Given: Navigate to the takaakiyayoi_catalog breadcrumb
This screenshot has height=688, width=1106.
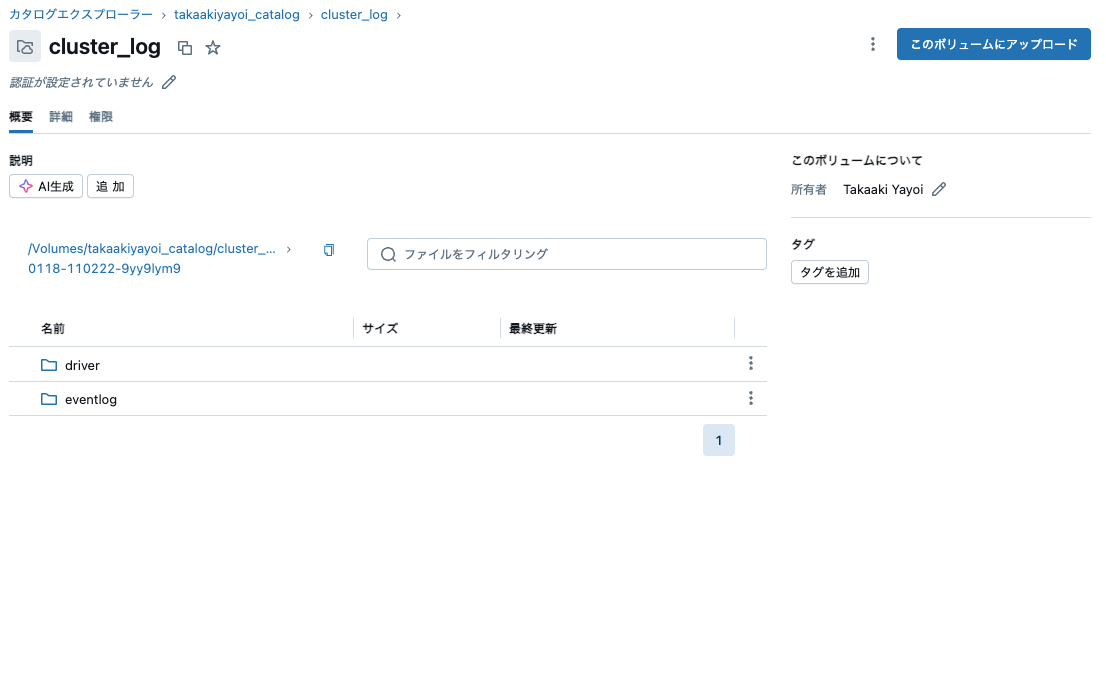Looking at the screenshot, I should (x=236, y=14).
